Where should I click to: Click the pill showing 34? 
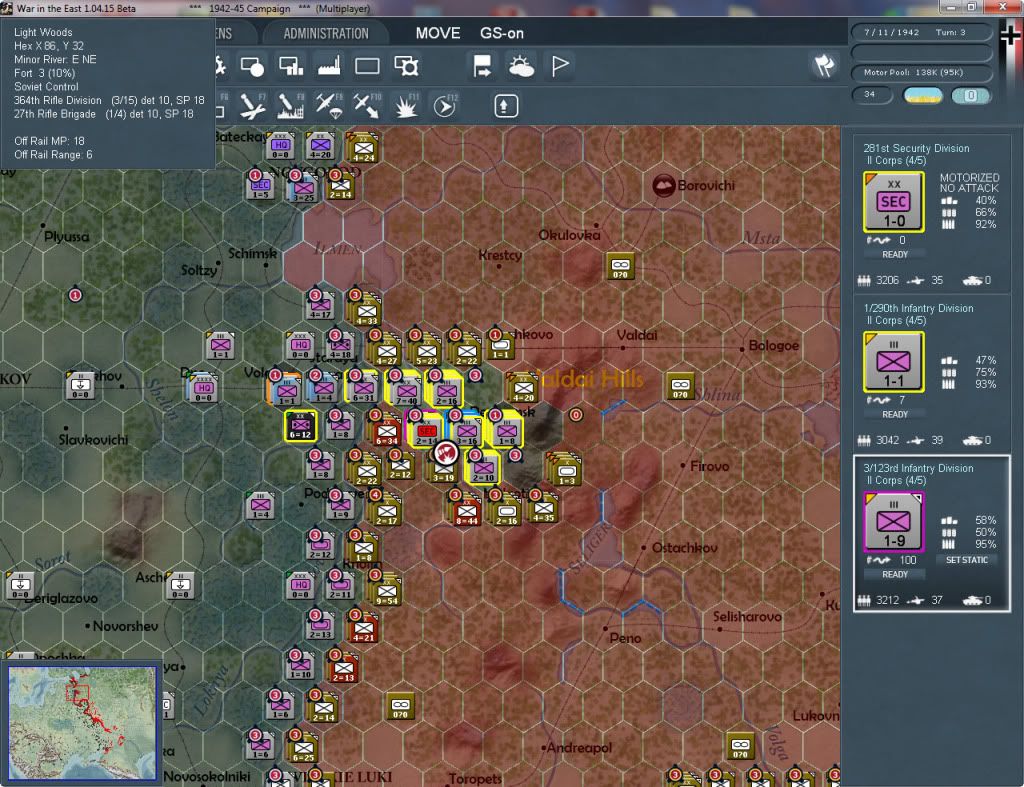[872, 95]
